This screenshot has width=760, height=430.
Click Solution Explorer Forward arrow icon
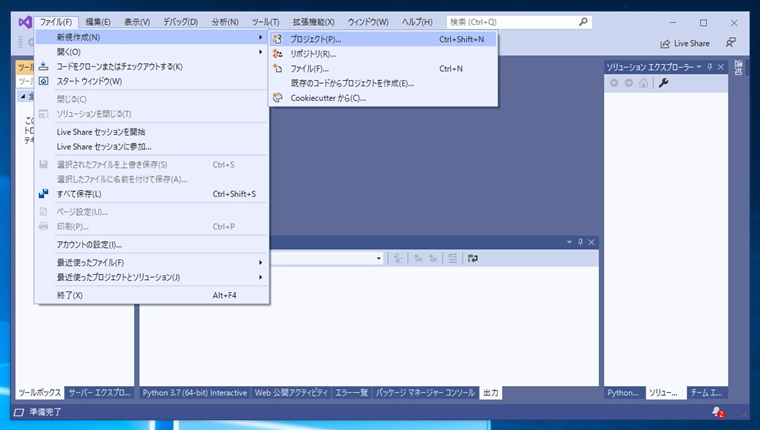(x=629, y=83)
